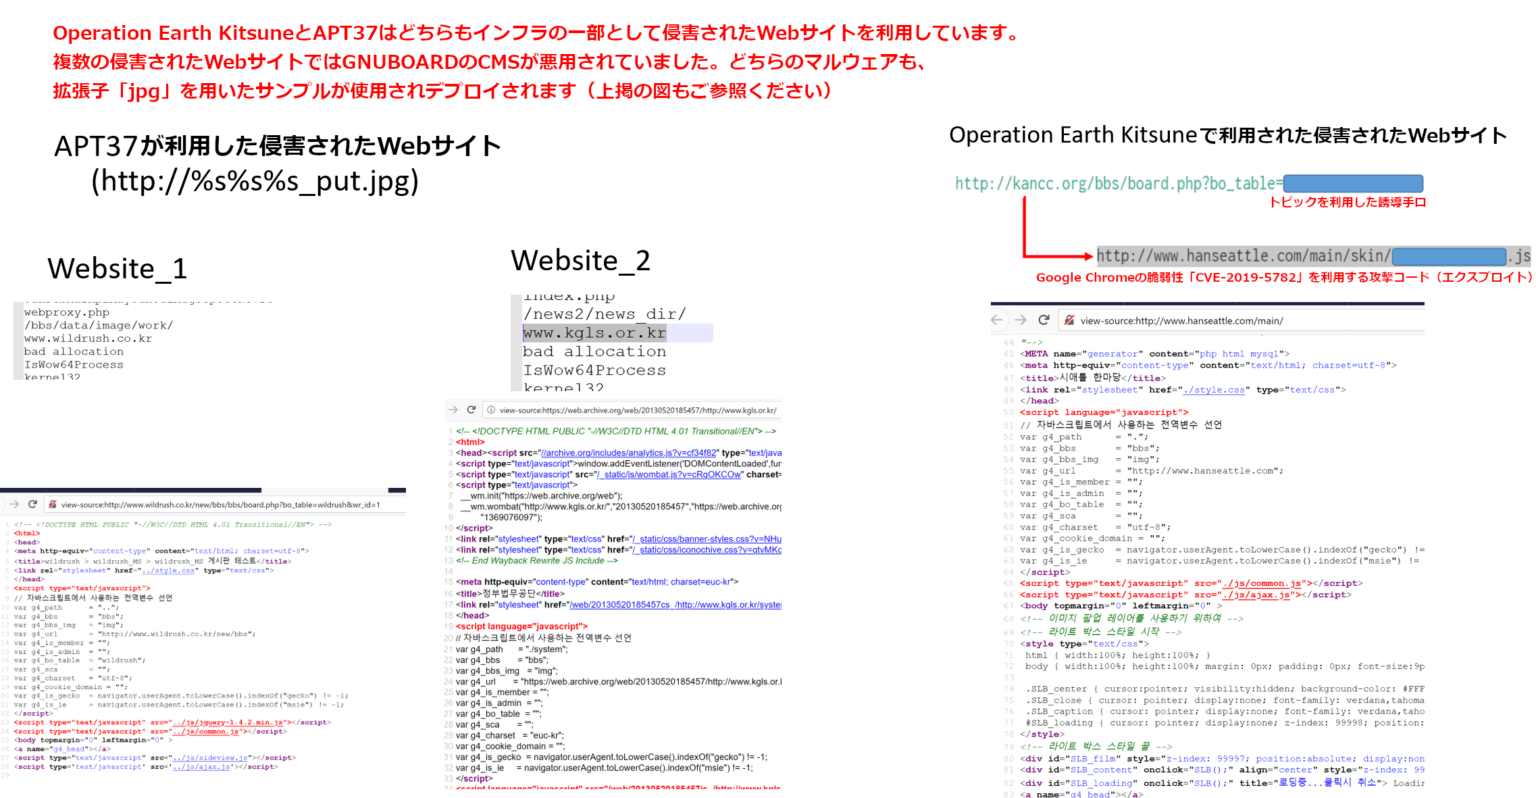Click the www.wildrush.co.kr string under Website_1
Viewport: 1536px width, 798px height.
tap(88, 339)
